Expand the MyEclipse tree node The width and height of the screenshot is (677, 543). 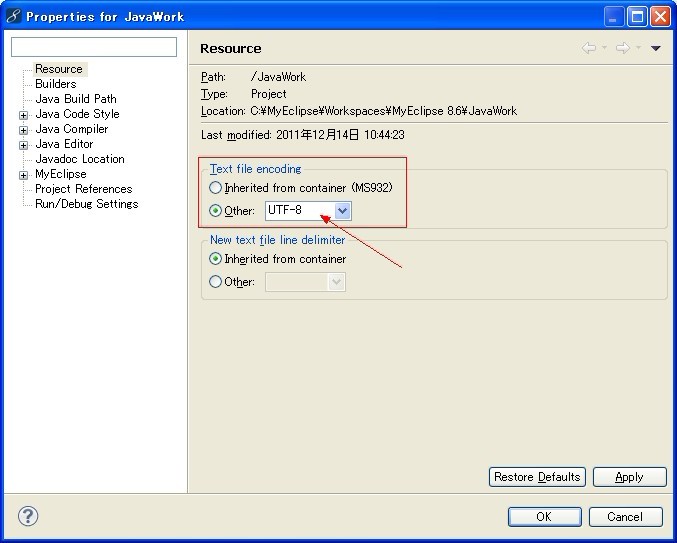[23, 175]
